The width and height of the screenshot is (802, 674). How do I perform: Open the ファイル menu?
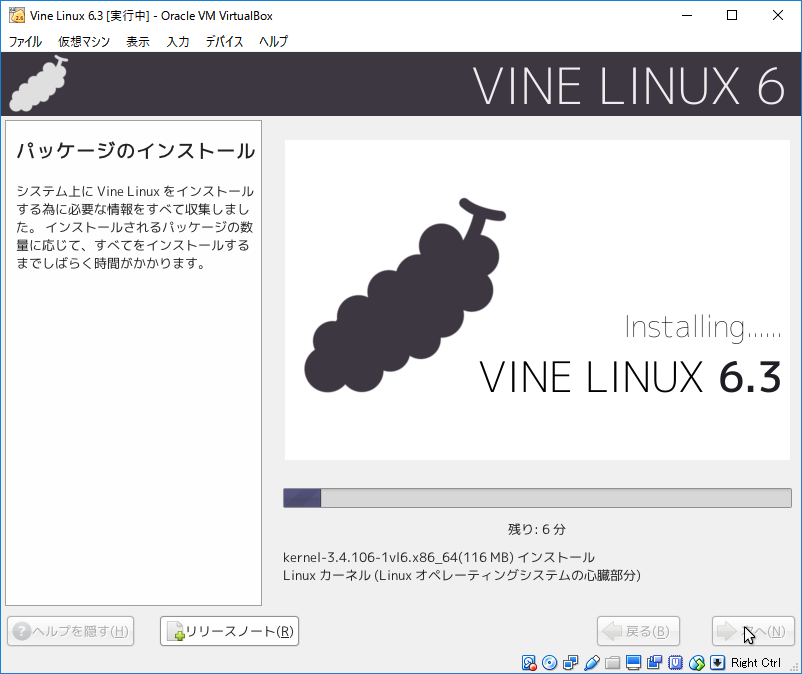24,41
